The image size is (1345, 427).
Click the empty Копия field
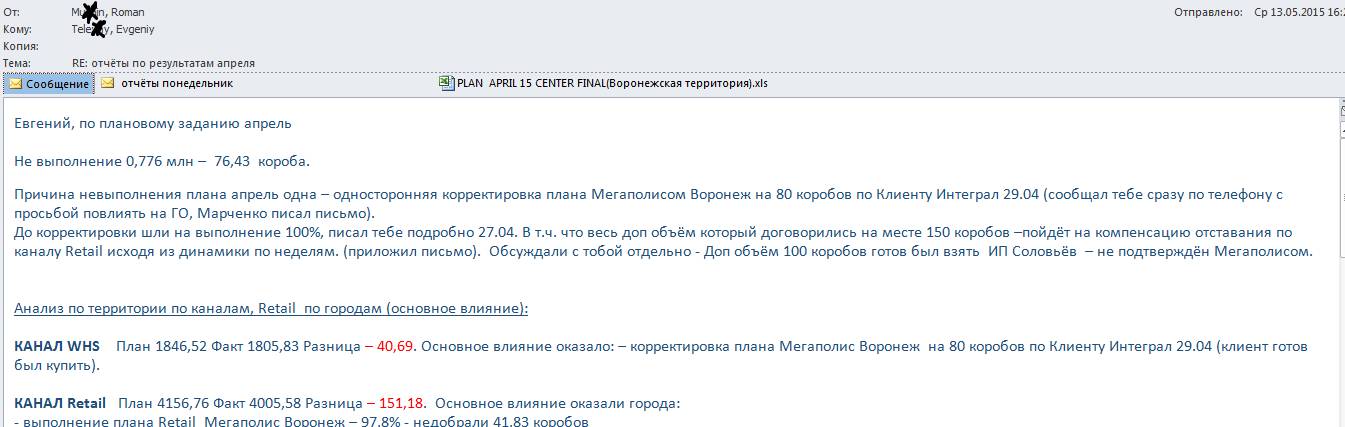(x=200, y=46)
